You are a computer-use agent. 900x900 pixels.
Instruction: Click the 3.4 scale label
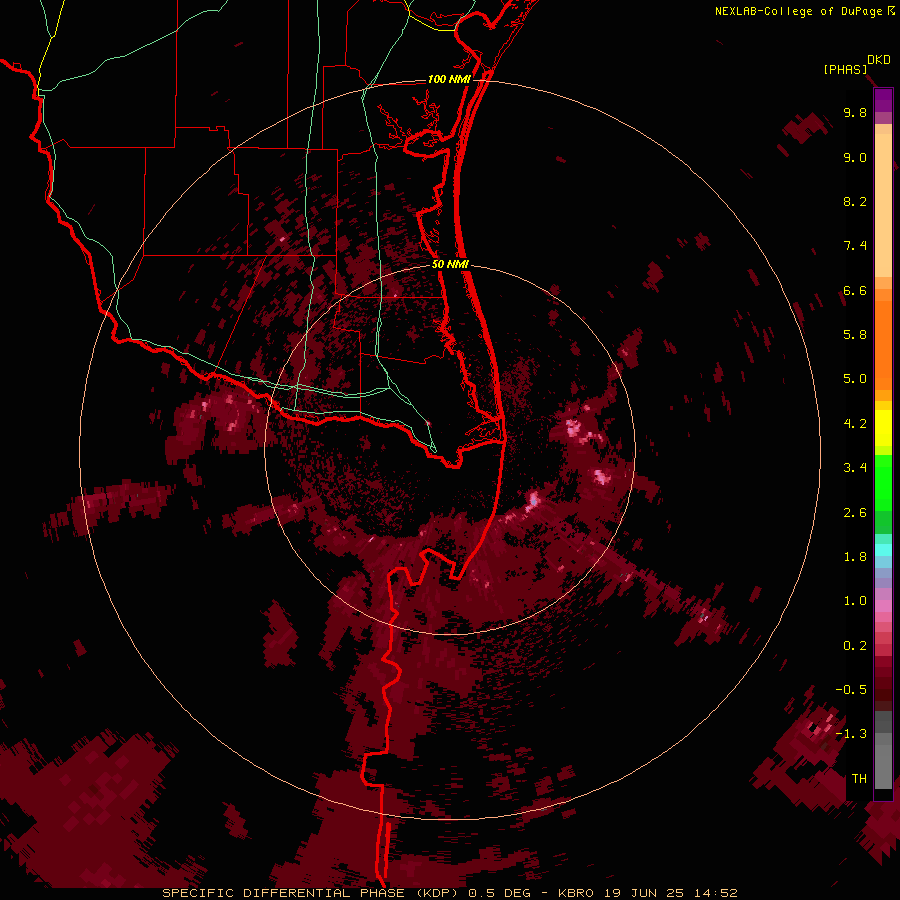(855, 468)
